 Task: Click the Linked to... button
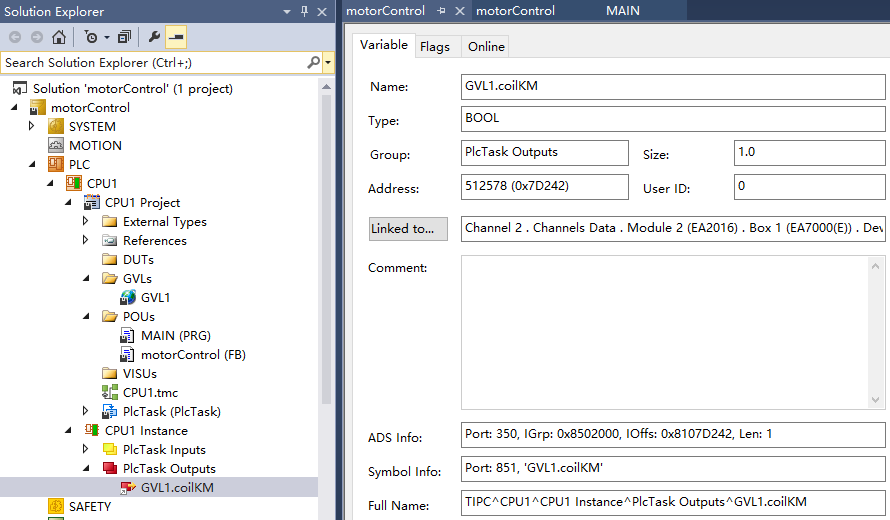[x=409, y=228]
